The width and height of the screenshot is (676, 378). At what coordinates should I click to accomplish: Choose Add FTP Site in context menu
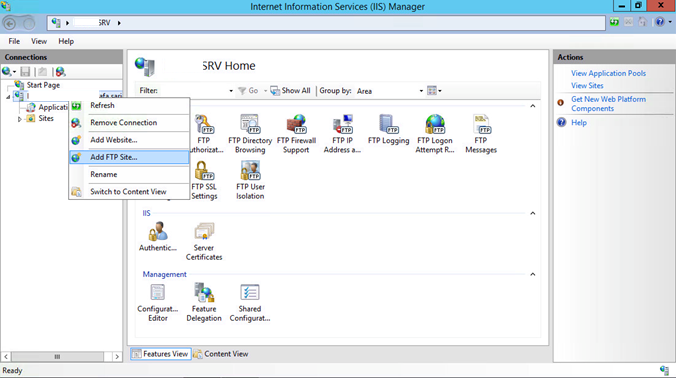(x=129, y=157)
